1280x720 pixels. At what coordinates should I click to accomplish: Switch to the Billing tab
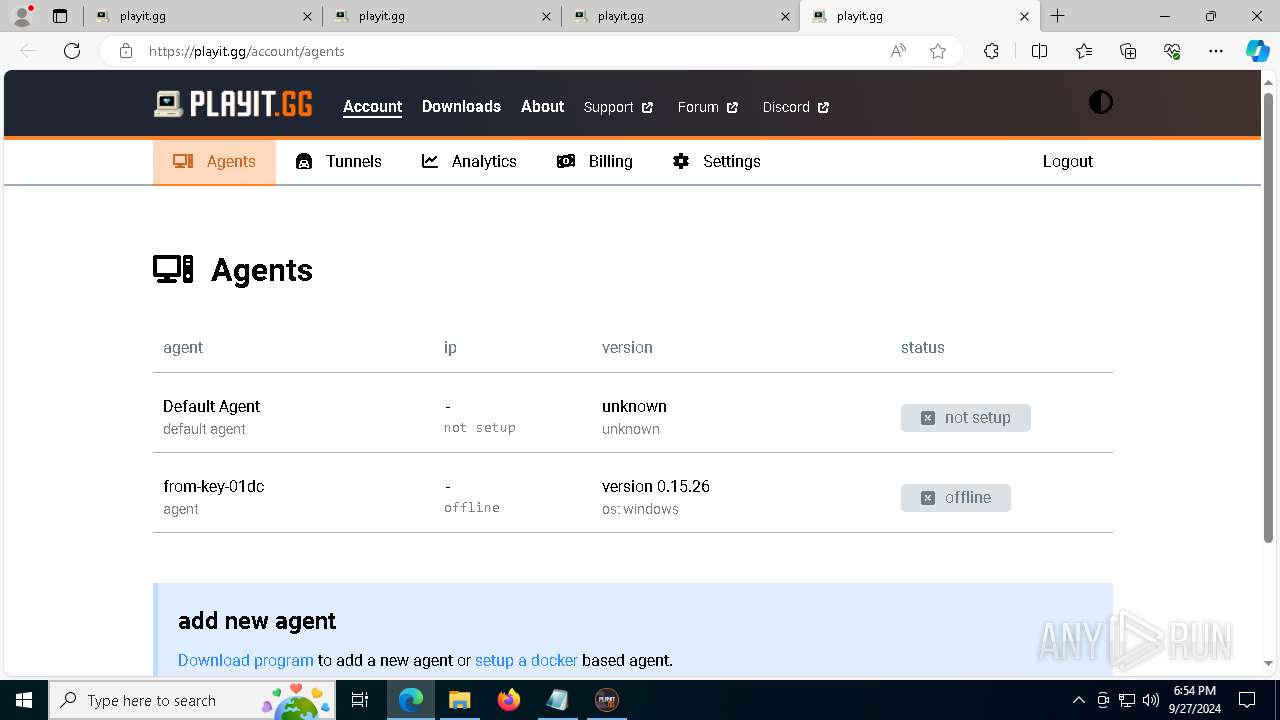click(595, 161)
